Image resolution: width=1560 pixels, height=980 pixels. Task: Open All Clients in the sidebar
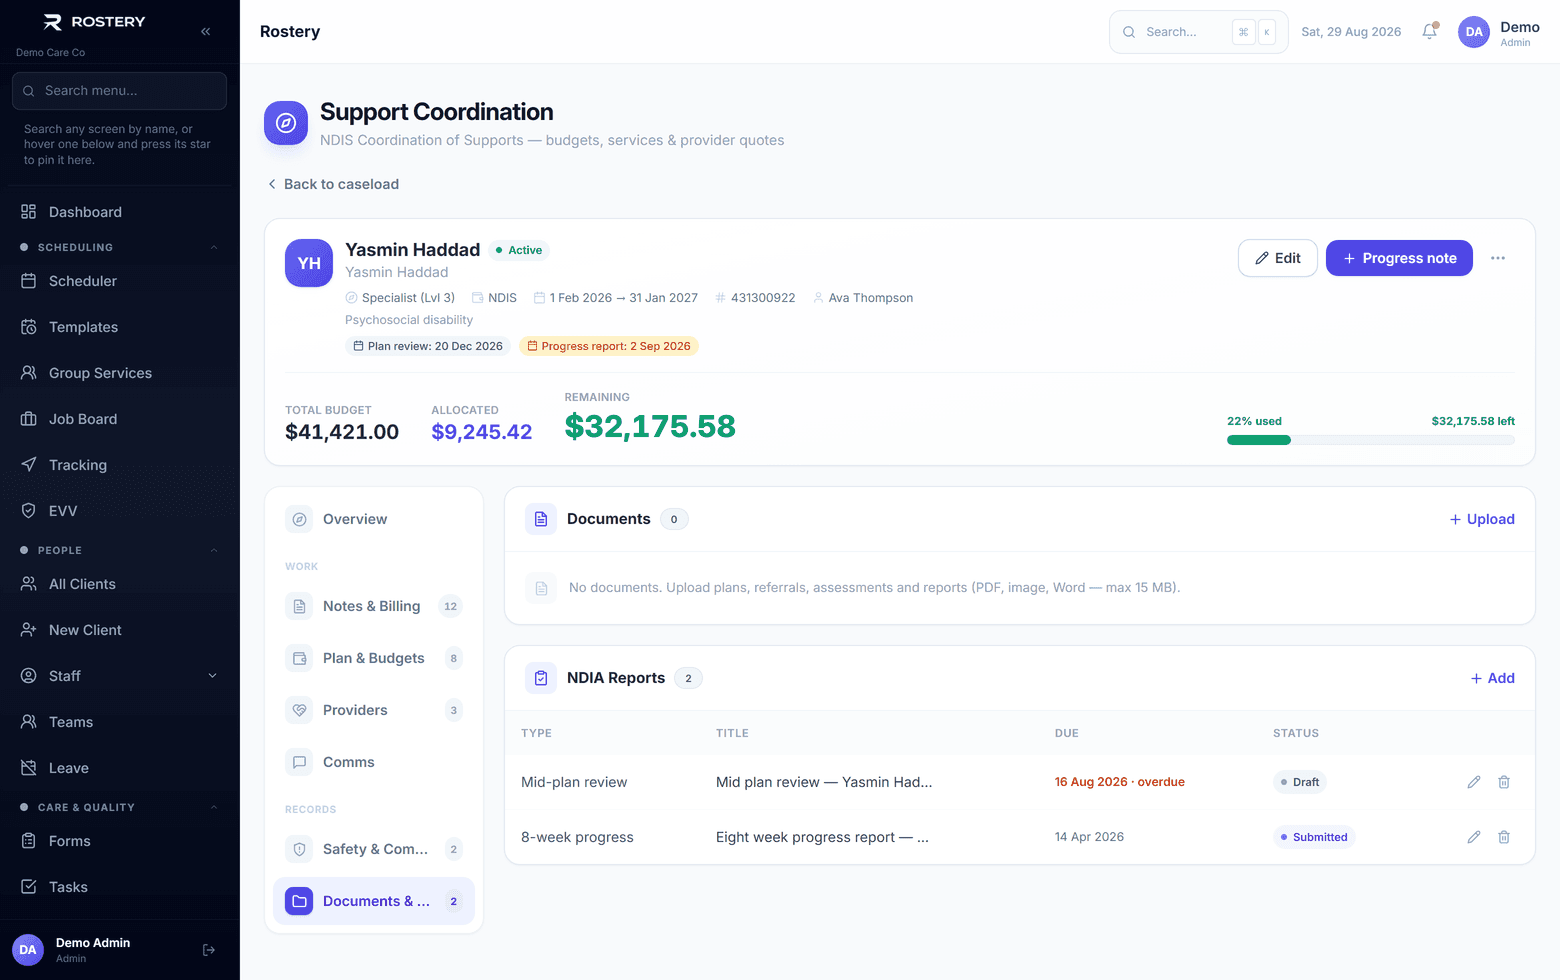click(x=120, y=584)
